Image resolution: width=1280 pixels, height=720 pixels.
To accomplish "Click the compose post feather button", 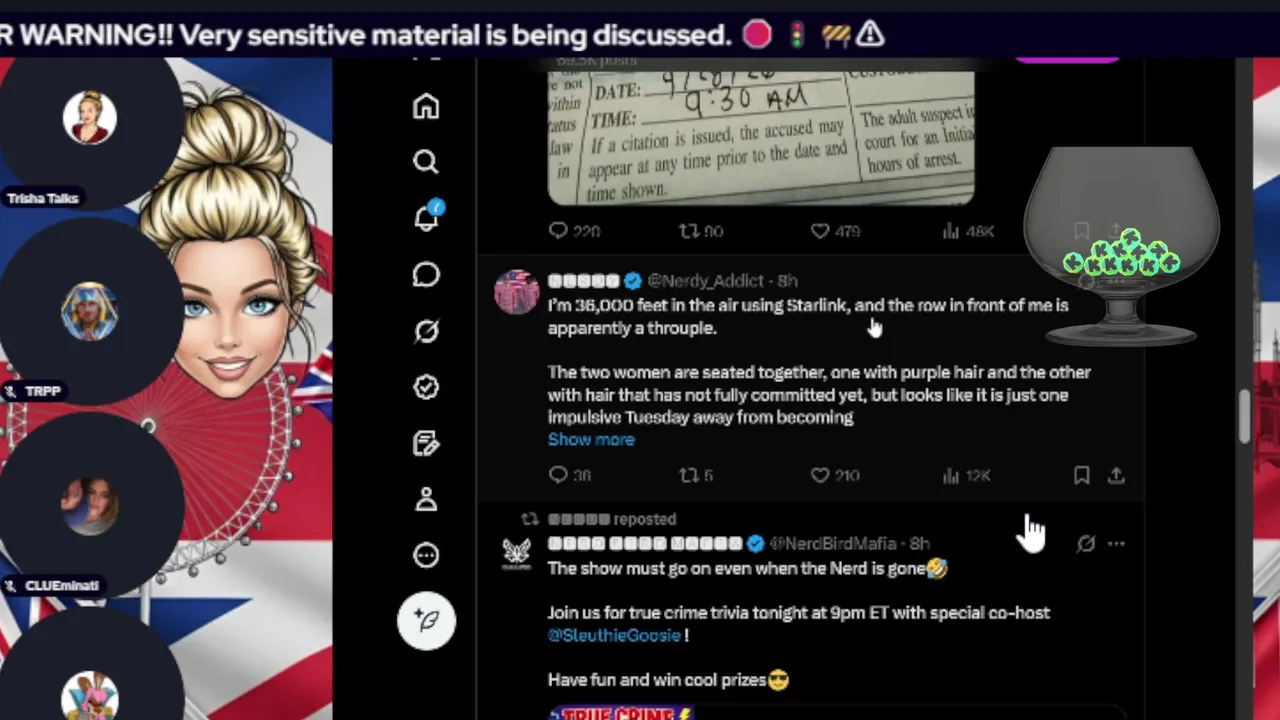I will 427,620.
